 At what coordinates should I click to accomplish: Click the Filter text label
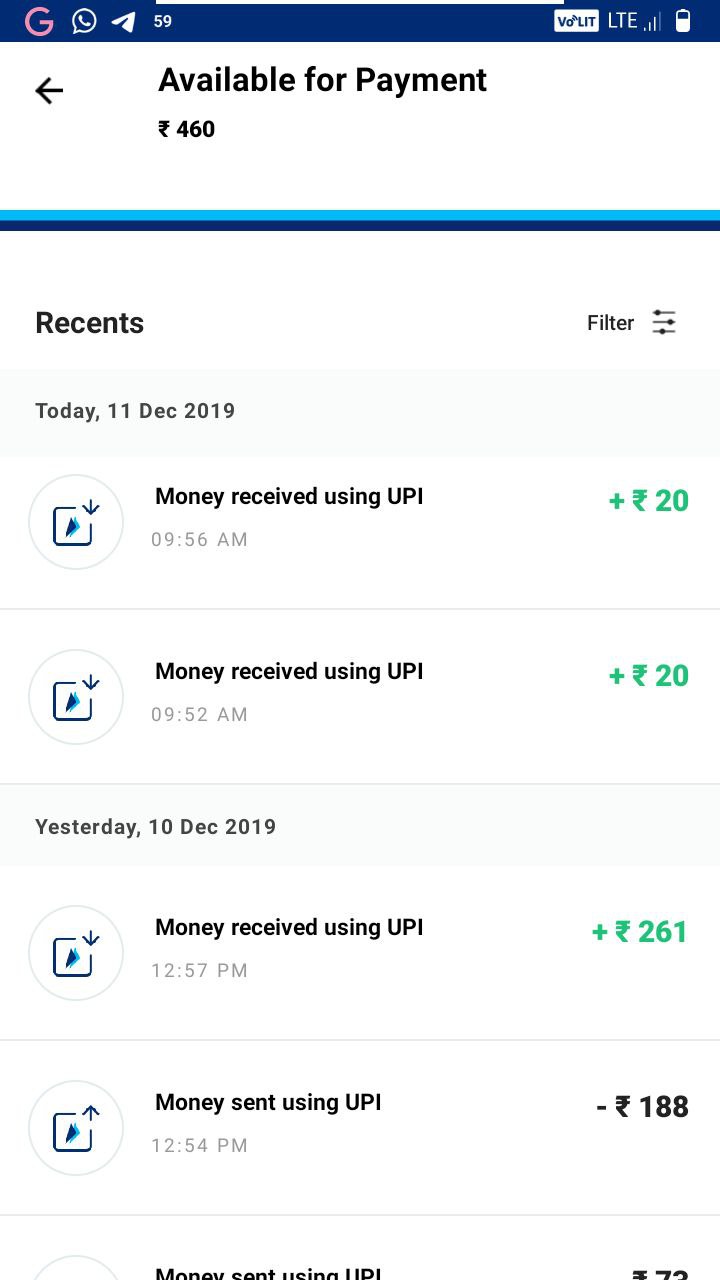pyautogui.click(x=610, y=323)
